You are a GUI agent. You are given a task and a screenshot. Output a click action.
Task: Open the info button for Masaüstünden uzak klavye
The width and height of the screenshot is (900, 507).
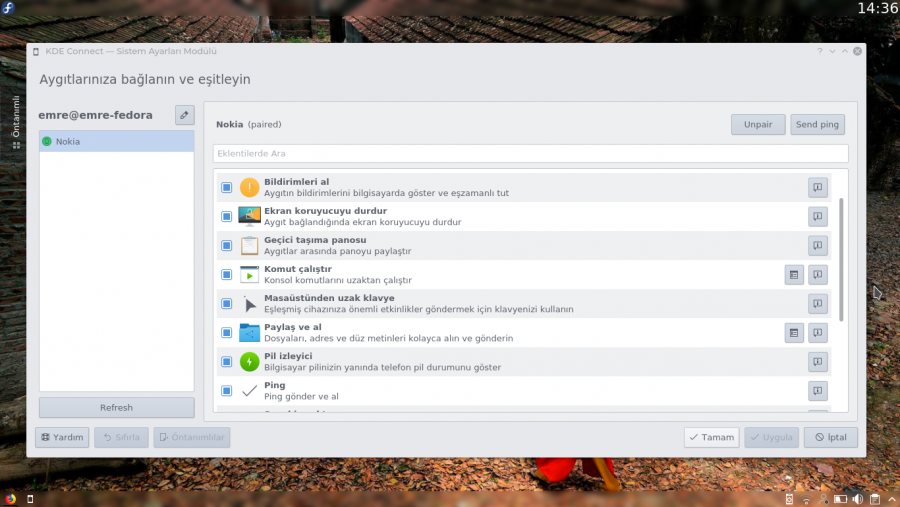coord(817,303)
